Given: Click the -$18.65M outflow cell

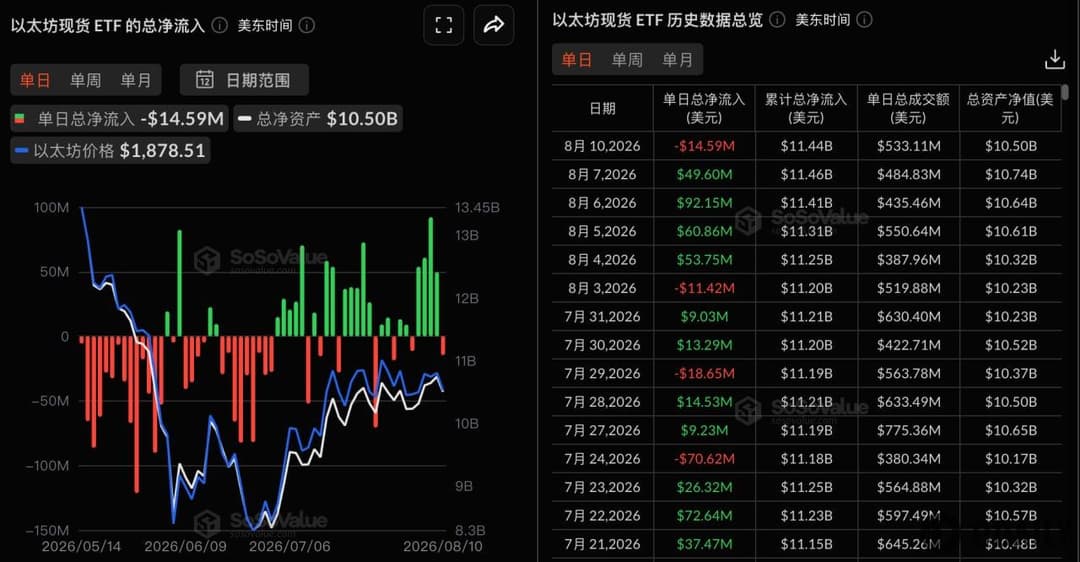Looking at the screenshot, I should pos(704,373).
